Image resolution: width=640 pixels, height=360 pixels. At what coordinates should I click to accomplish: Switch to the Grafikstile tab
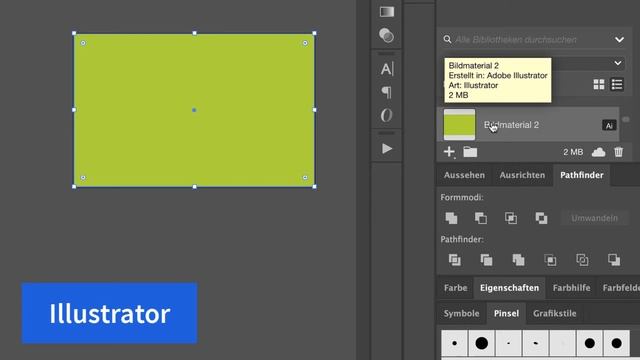tap(554, 313)
